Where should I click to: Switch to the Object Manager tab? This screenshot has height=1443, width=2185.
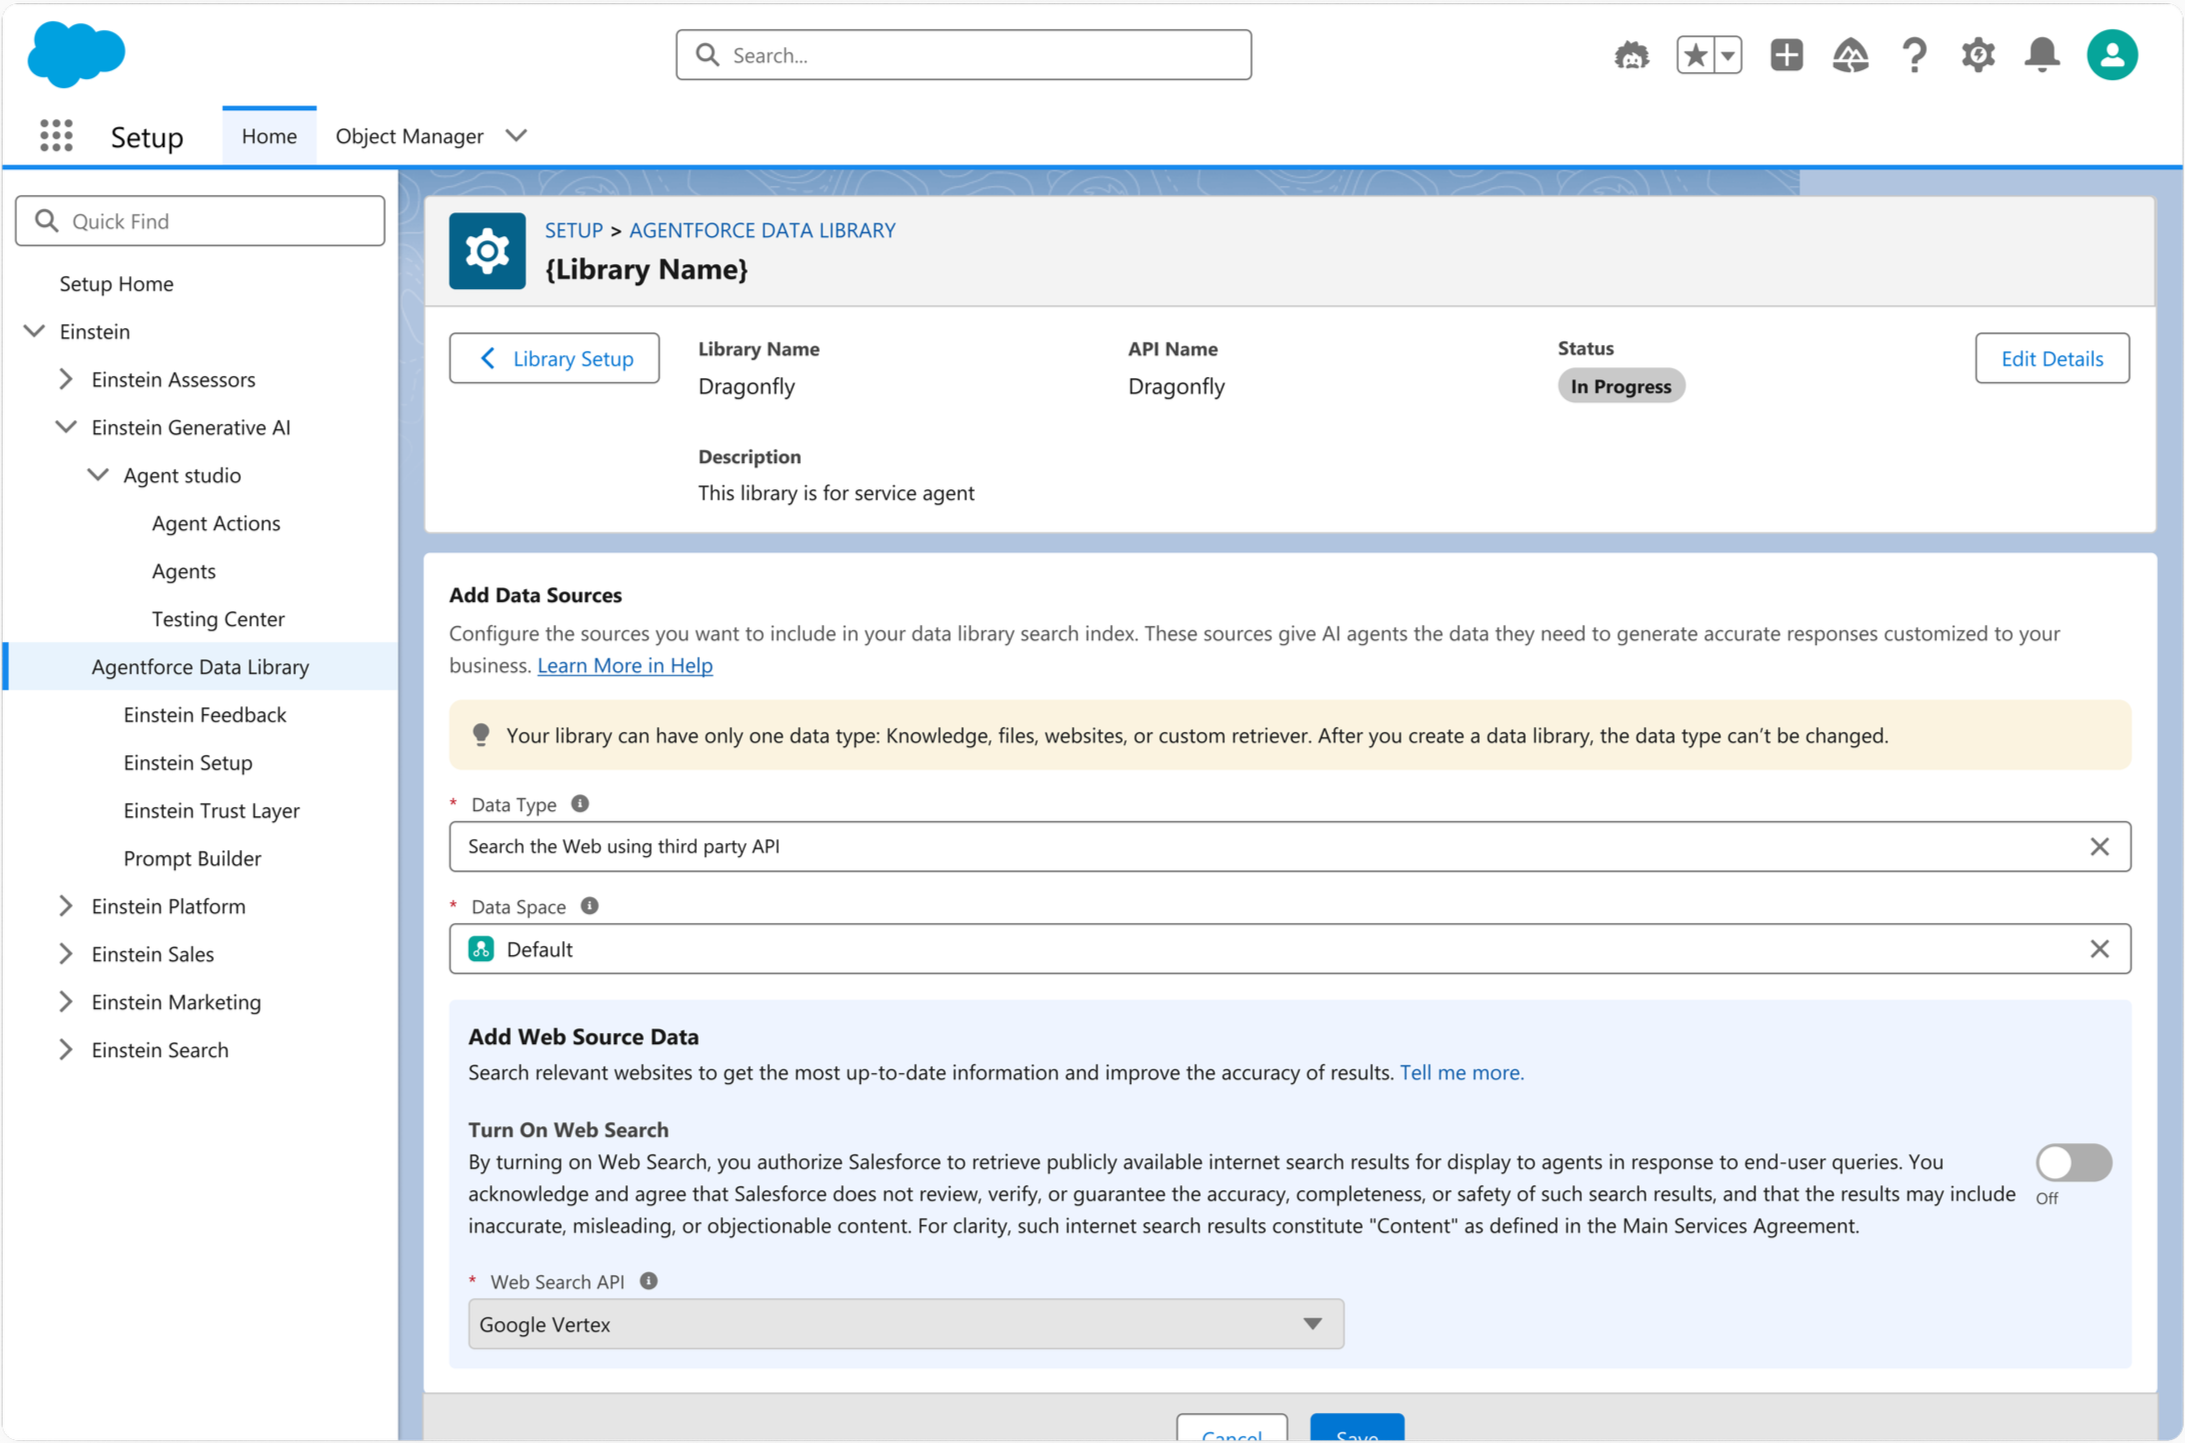point(409,136)
